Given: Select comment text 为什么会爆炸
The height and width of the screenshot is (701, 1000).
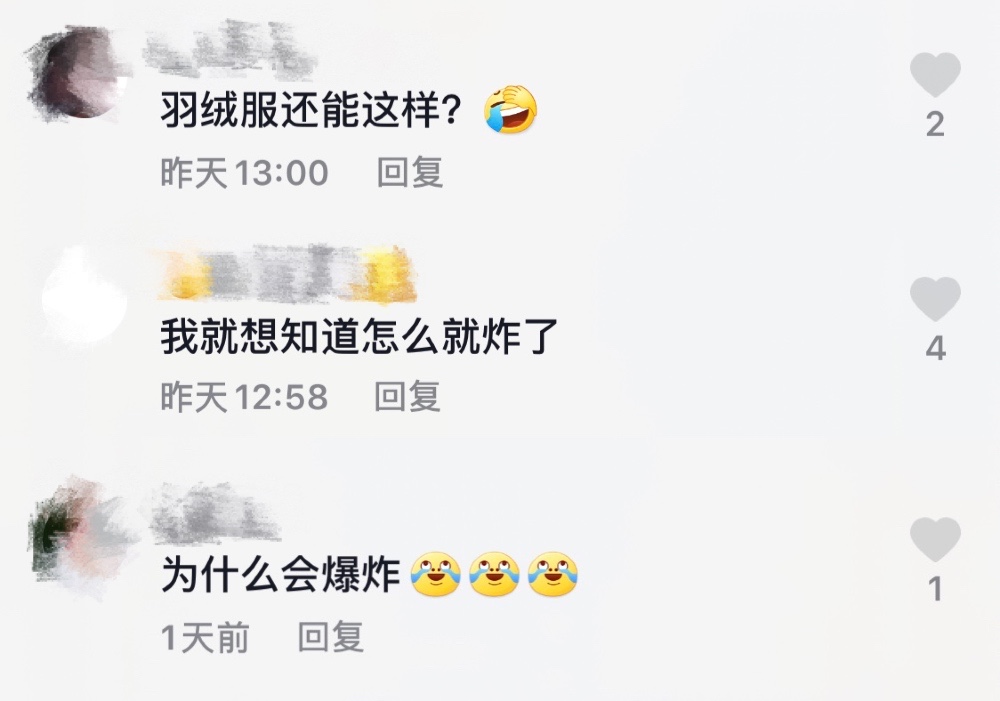Looking at the screenshot, I should (x=281, y=575).
